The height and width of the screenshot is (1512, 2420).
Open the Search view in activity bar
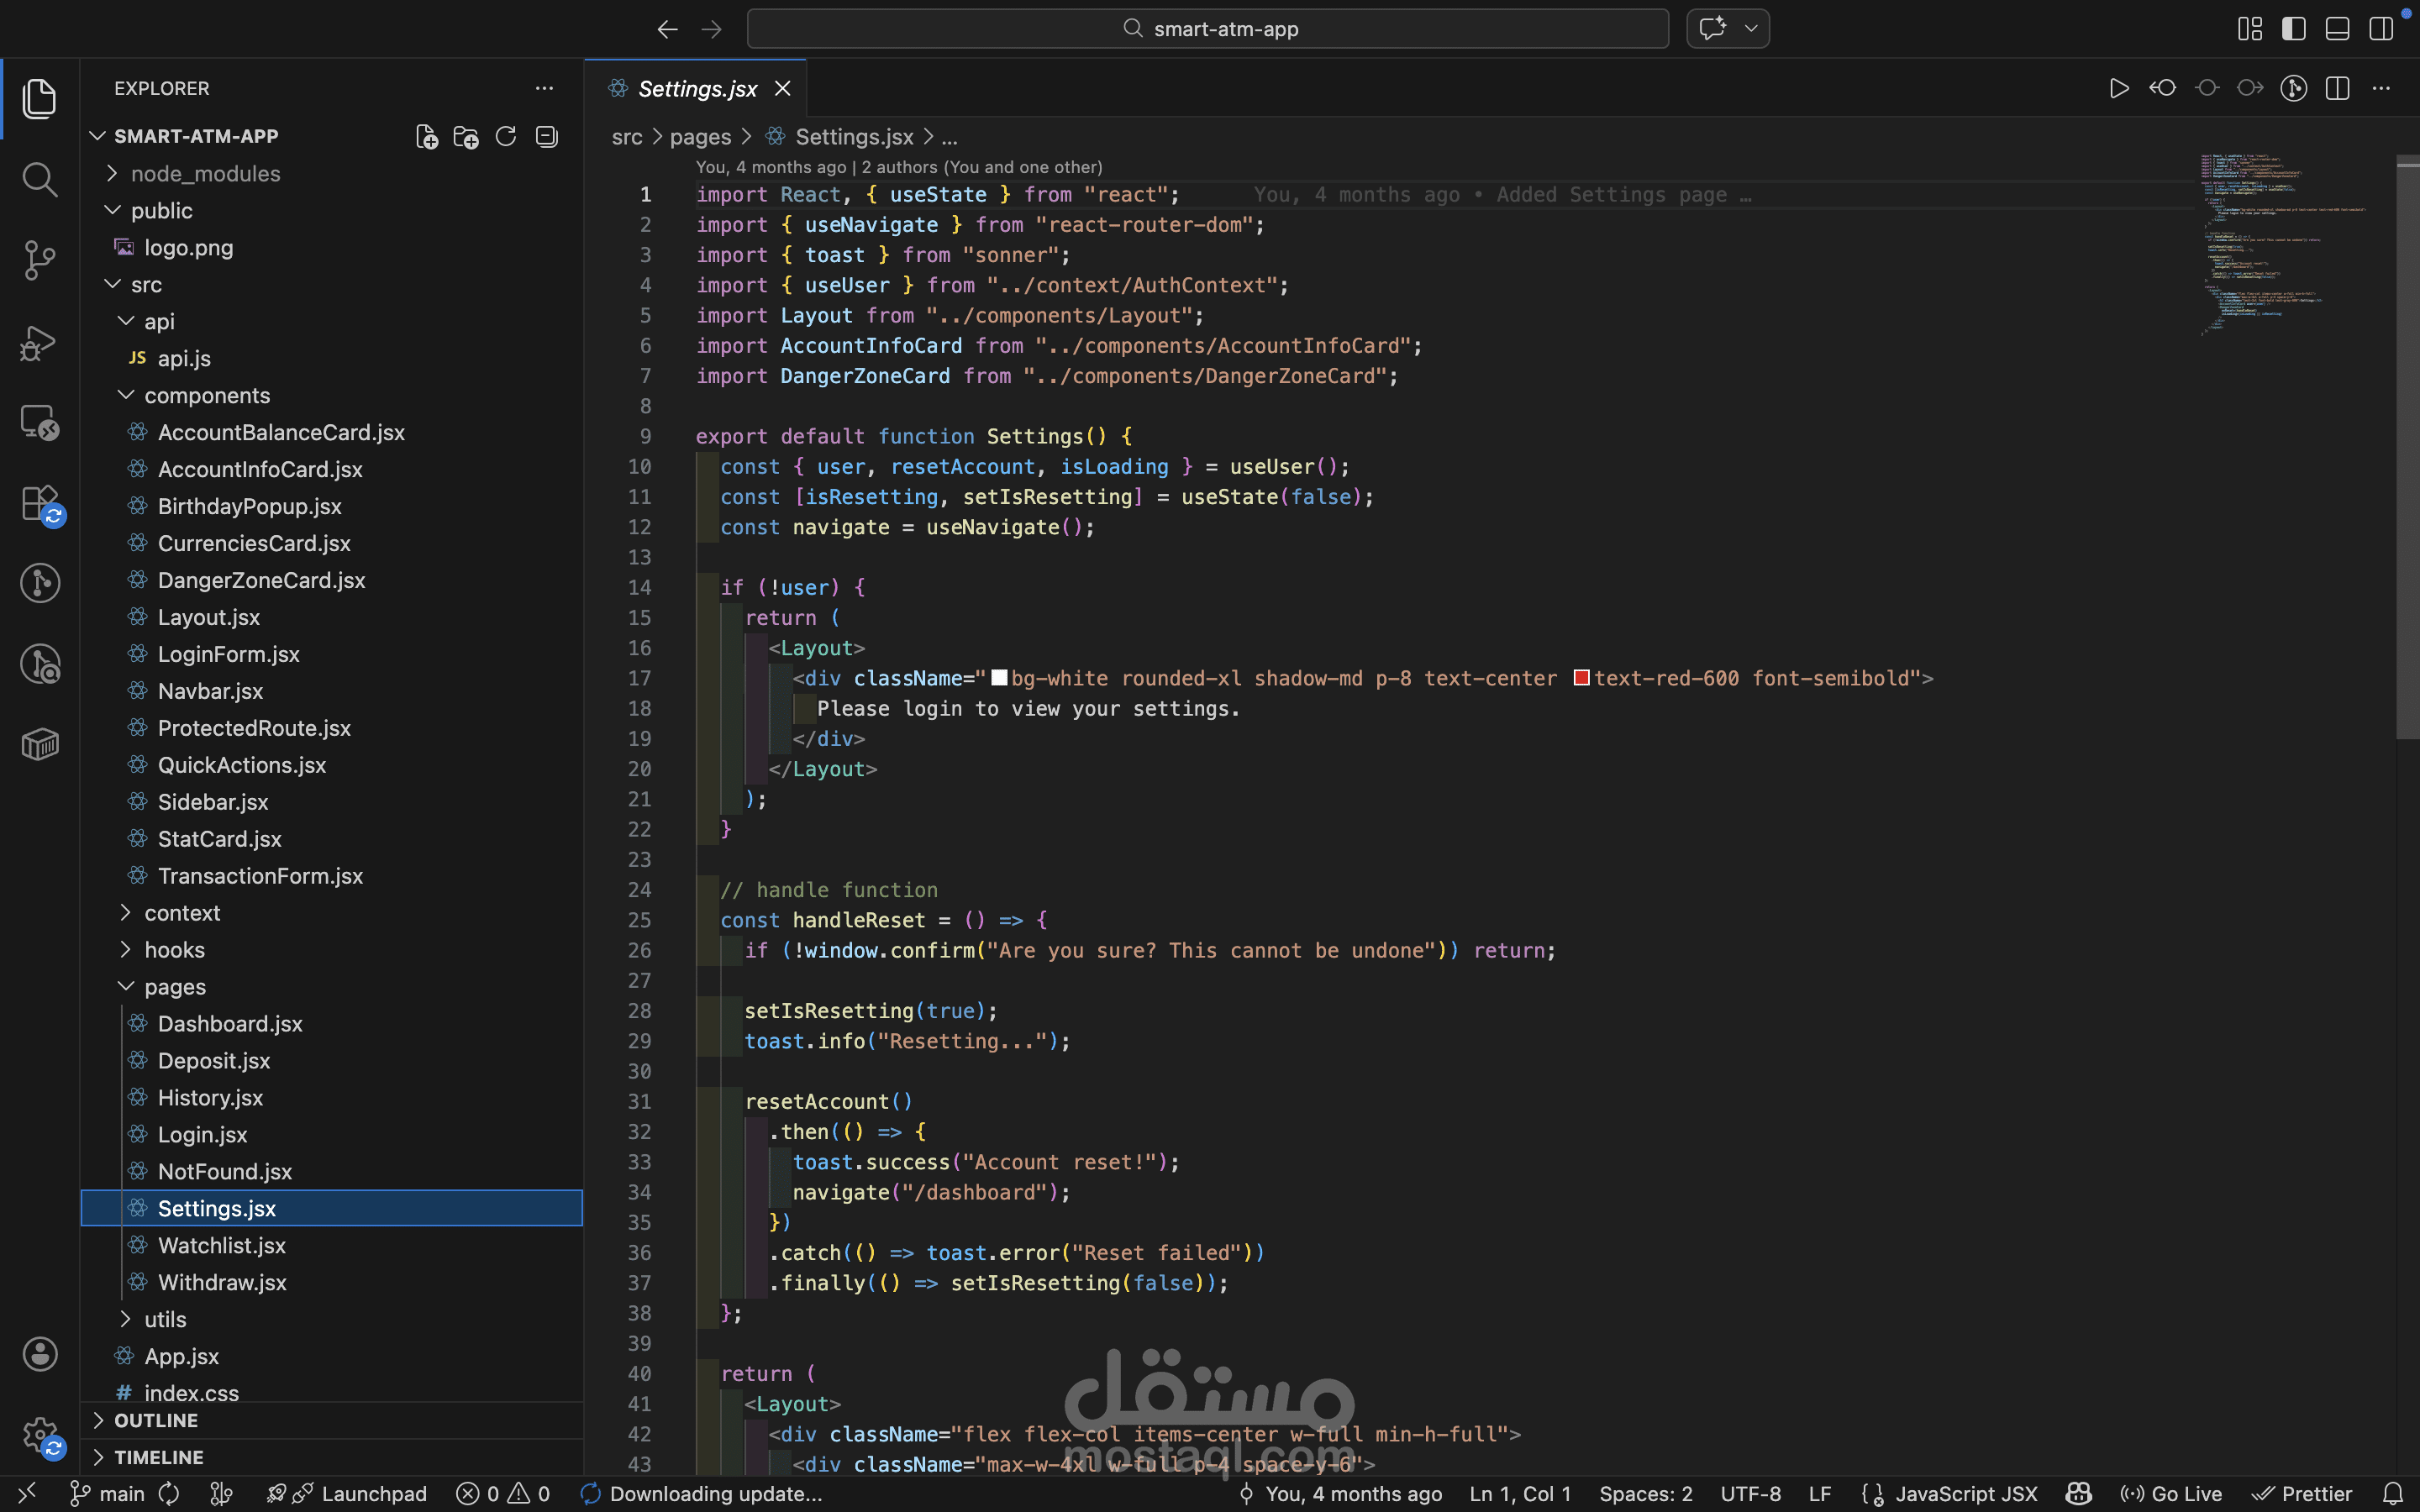coord(39,180)
